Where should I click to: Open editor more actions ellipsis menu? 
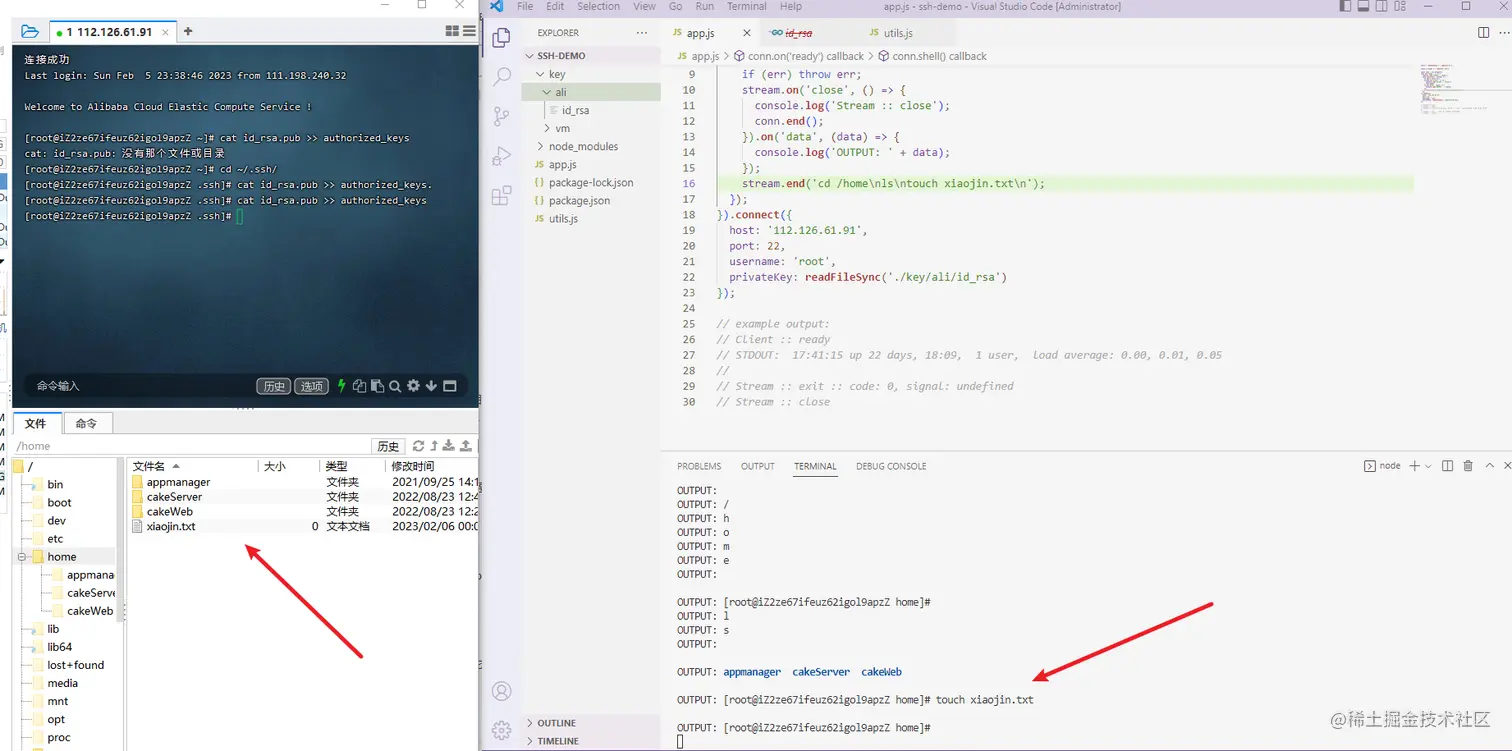click(1502, 33)
